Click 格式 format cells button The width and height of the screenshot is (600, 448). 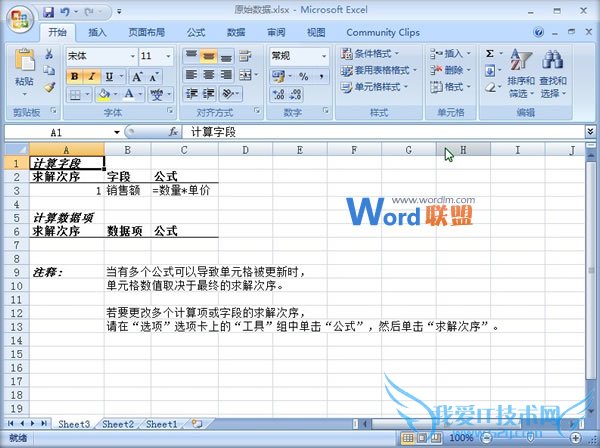tap(450, 87)
